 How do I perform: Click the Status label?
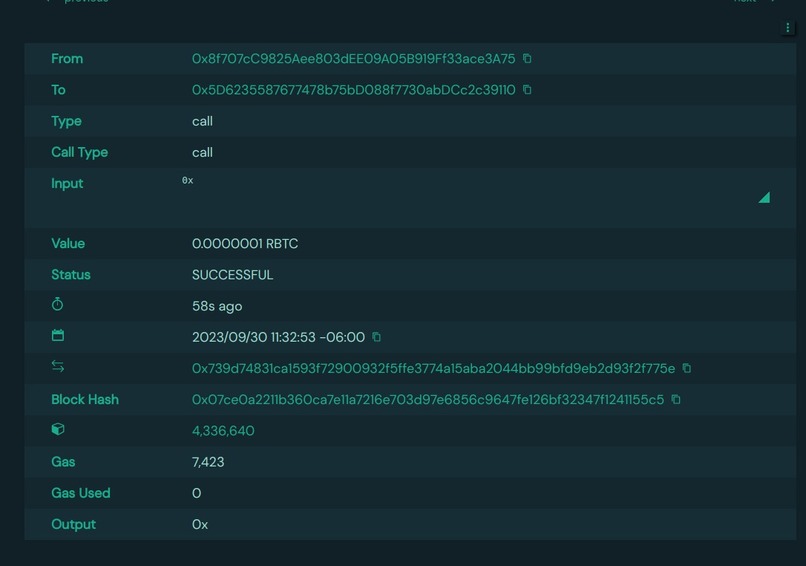tap(71, 275)
